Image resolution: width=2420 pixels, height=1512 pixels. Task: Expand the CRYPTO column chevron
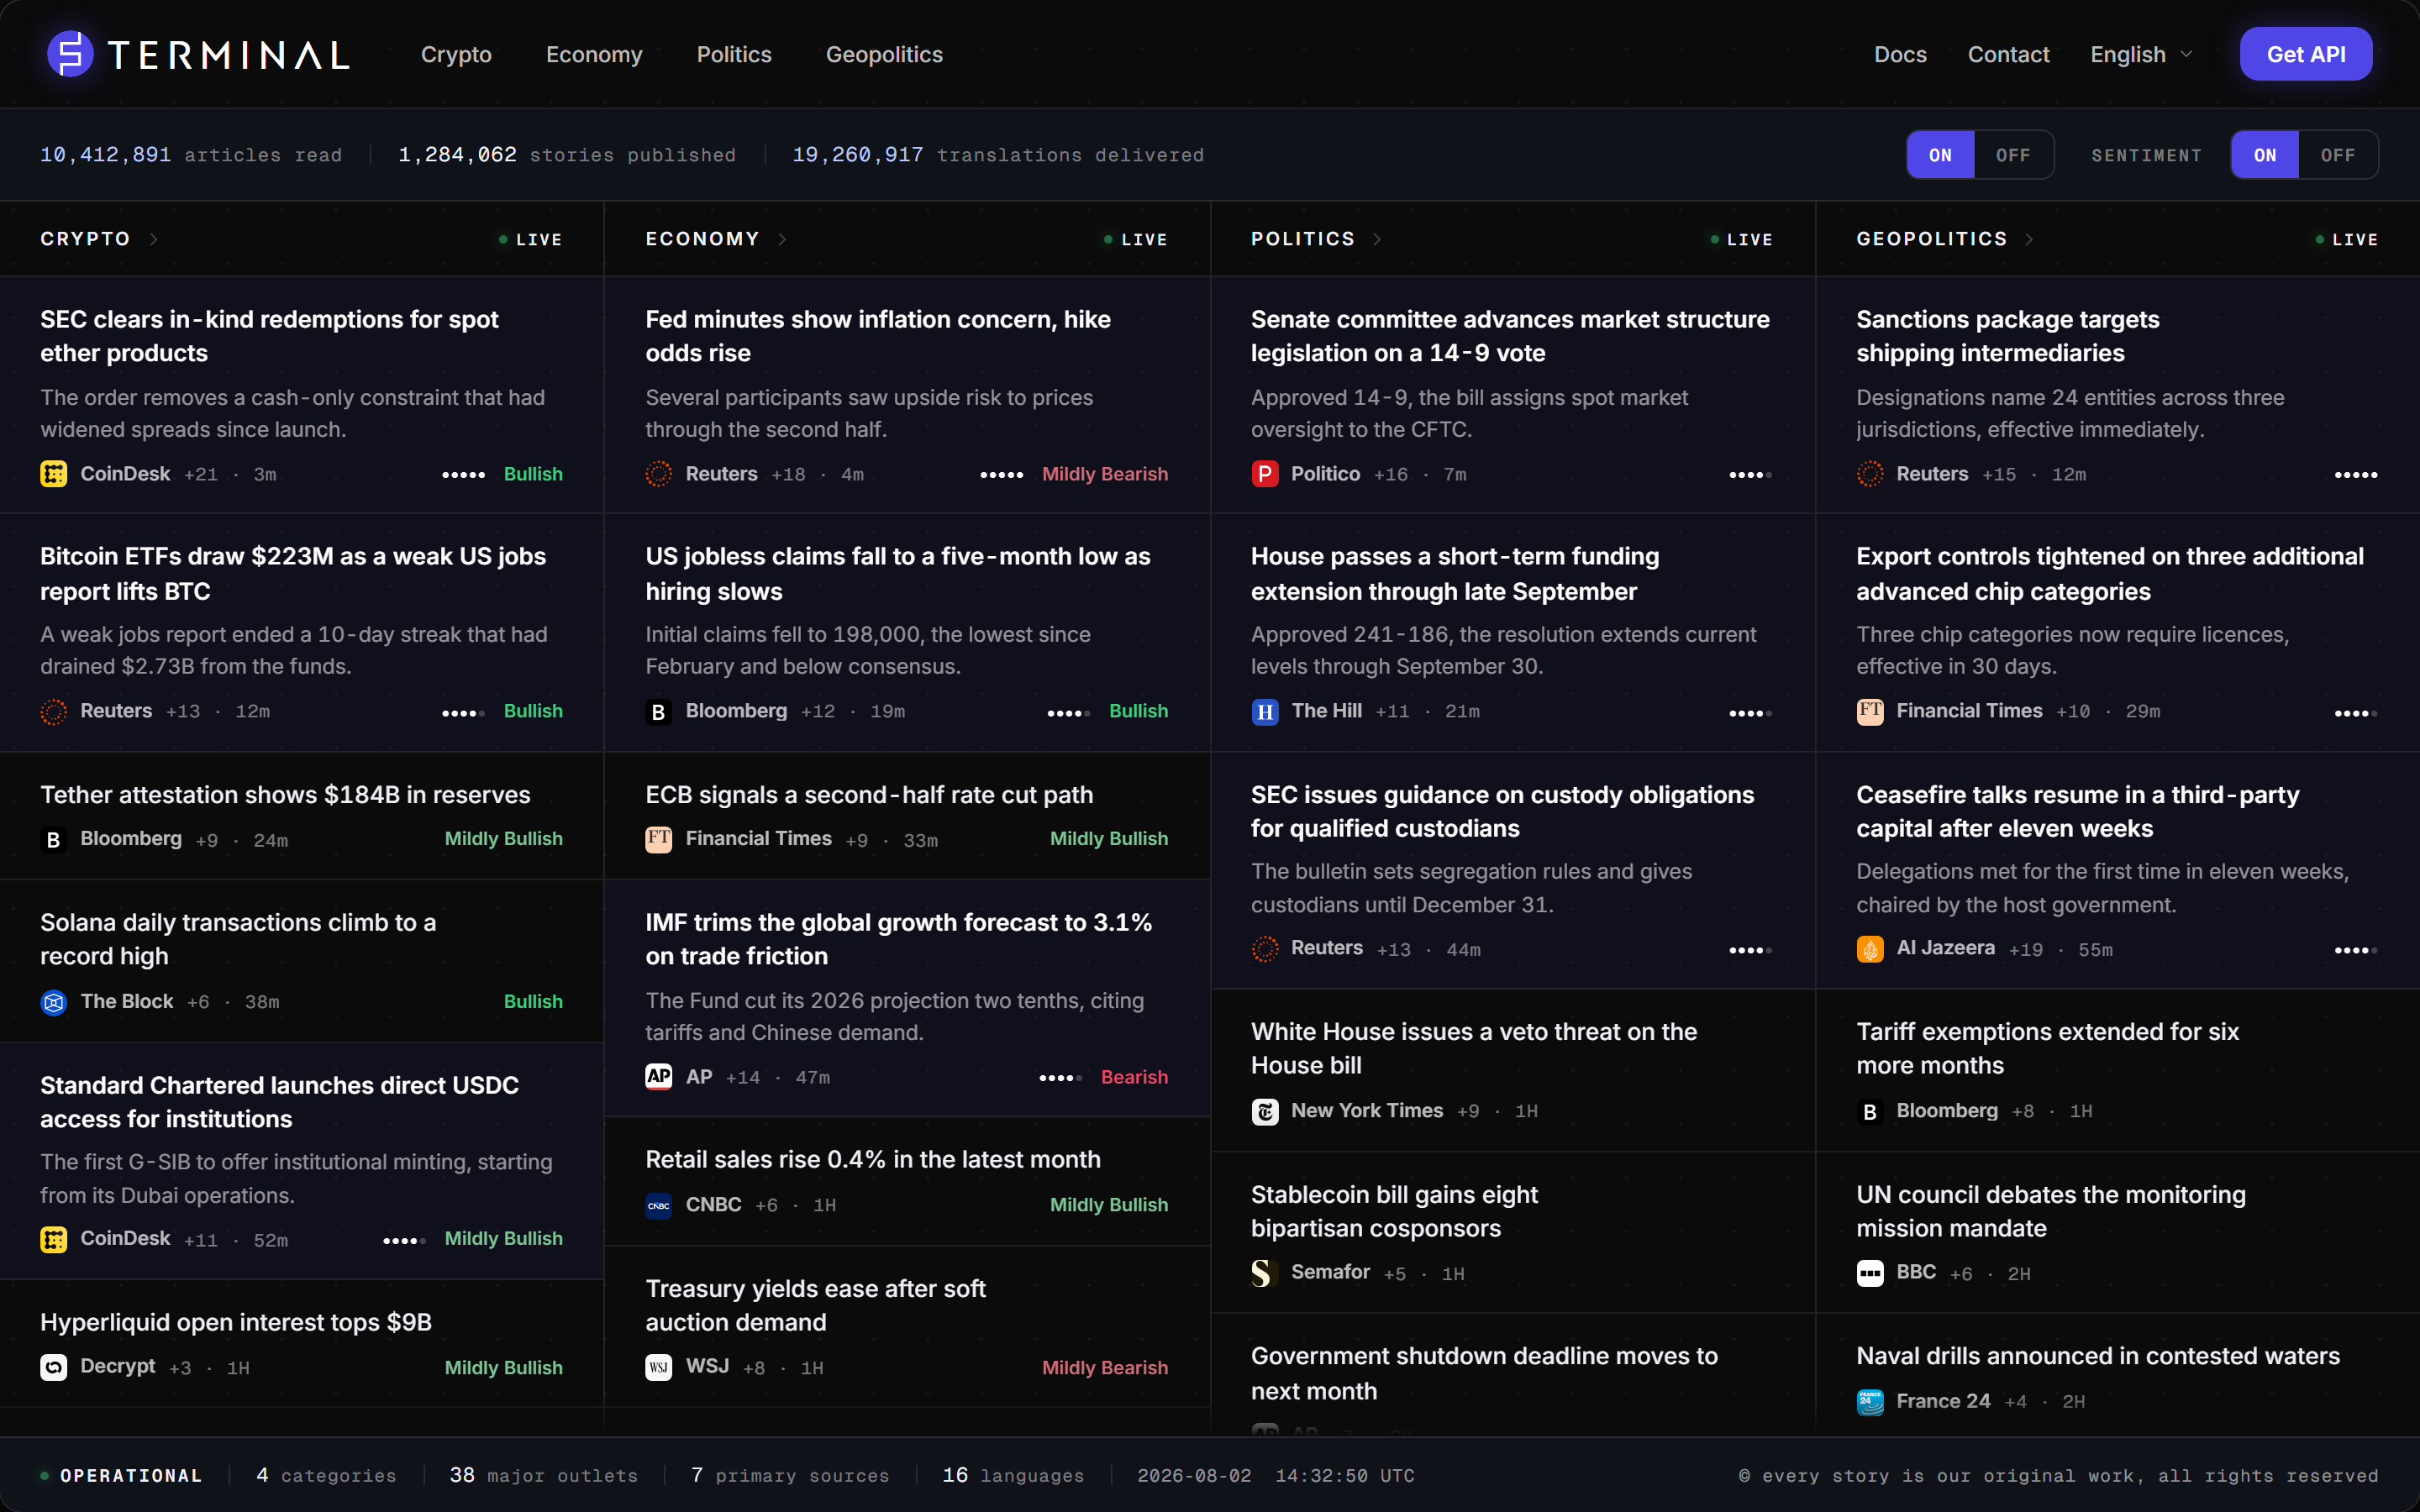tap(154, 239)
